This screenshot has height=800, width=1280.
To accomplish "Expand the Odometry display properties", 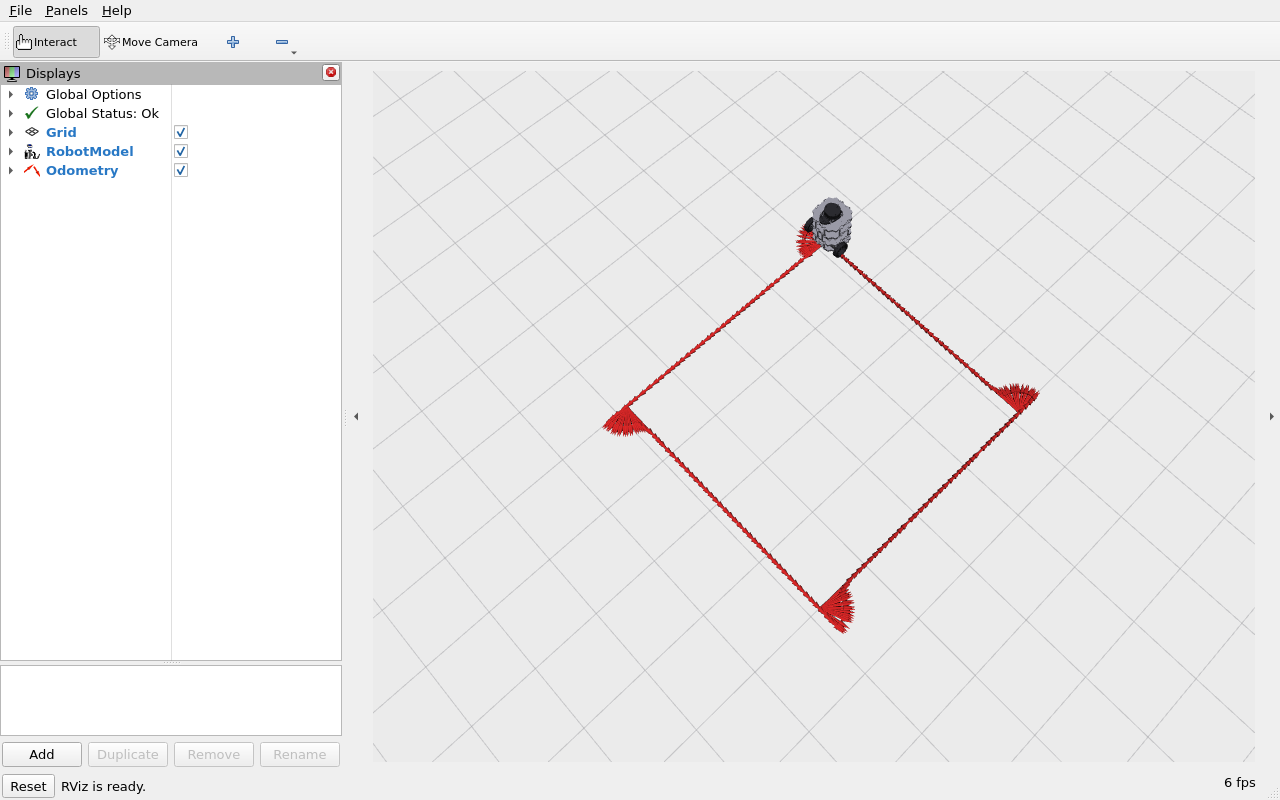I will [x=11, y=170].
